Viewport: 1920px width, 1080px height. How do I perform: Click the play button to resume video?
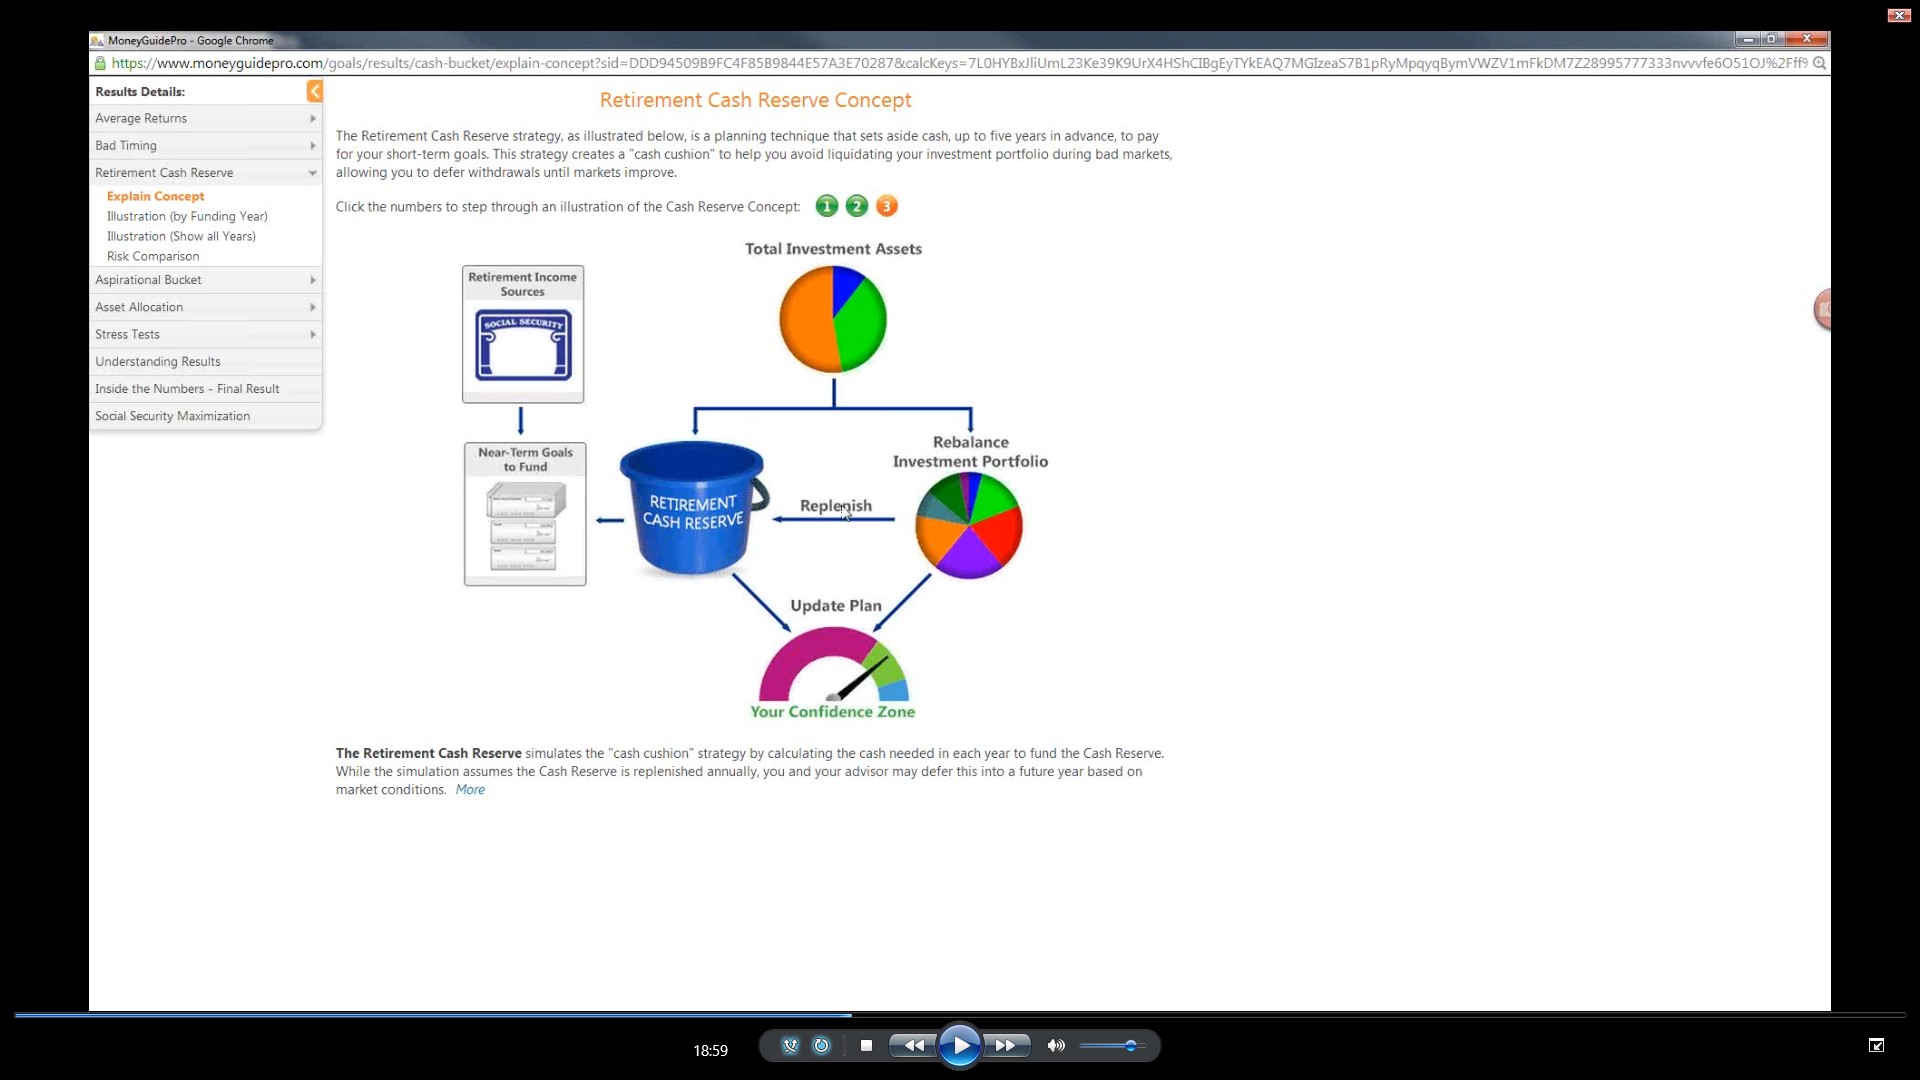point(960,1046)
